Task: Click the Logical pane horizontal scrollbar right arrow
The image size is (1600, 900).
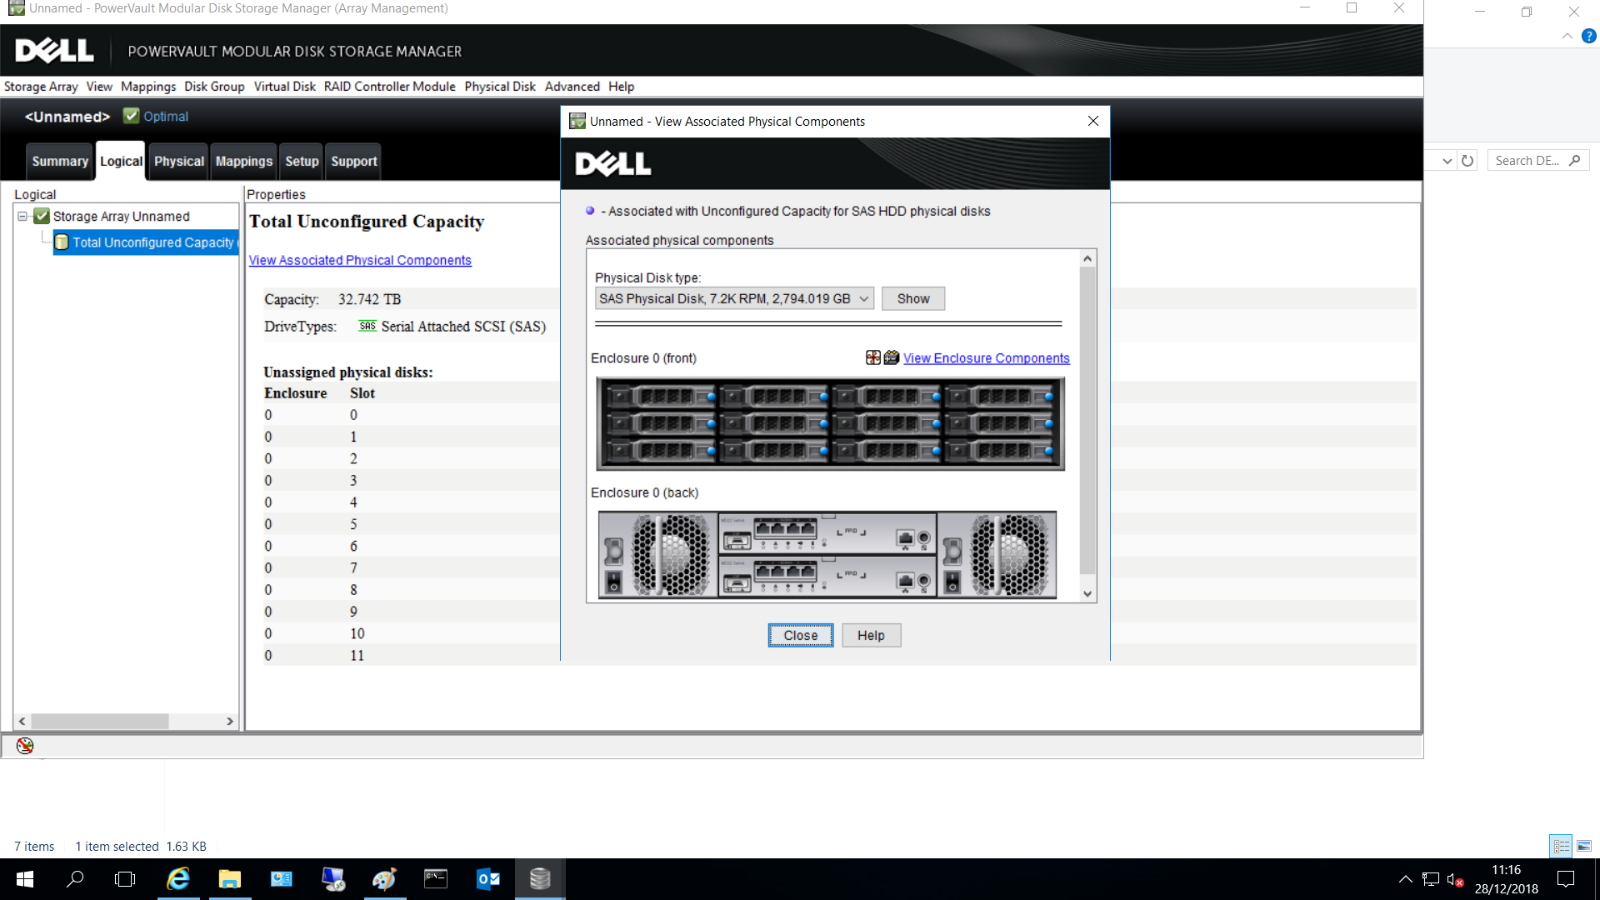Action: tap(230, 721)
